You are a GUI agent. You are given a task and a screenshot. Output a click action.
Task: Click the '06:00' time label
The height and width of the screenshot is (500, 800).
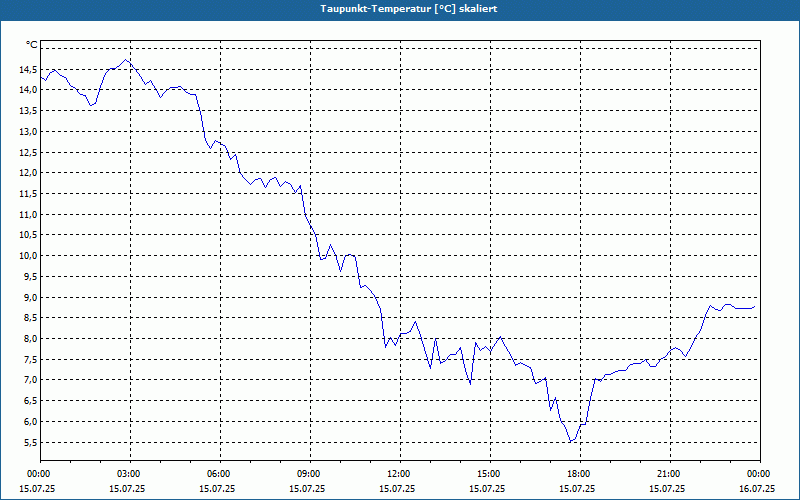click(x=220, y=474)
